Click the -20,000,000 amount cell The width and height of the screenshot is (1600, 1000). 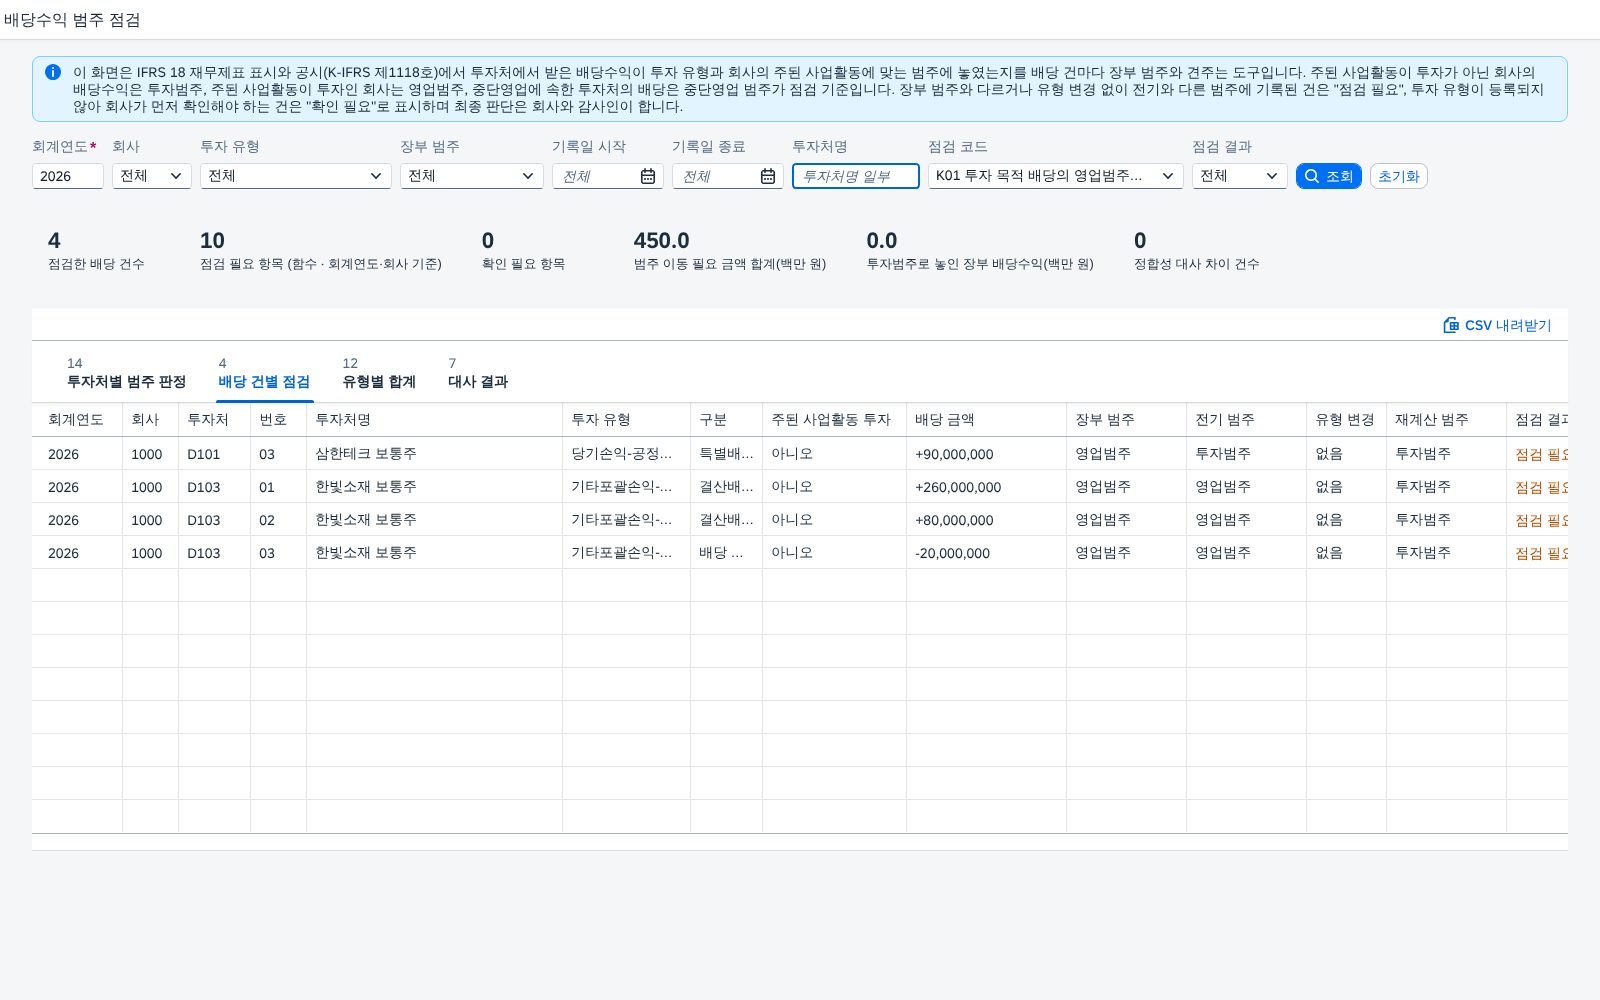[986, 553]
